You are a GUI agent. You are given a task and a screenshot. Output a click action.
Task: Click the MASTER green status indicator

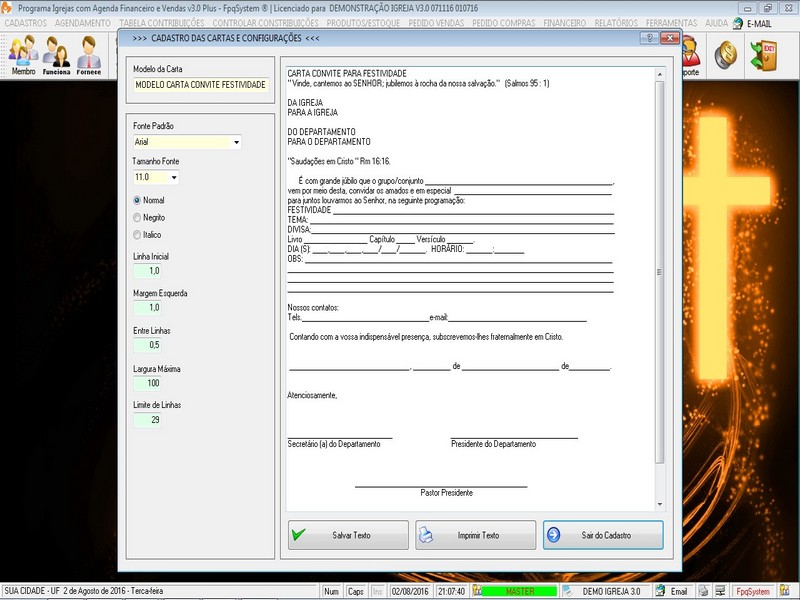click(520, 591)
